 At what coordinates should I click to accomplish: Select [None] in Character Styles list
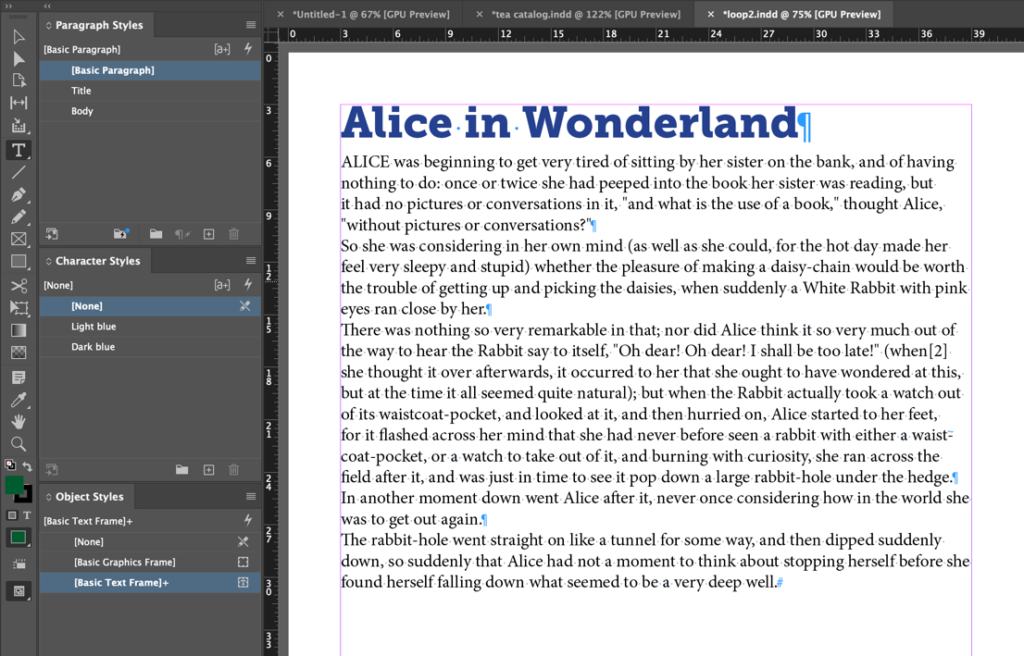tap(150, 306)
